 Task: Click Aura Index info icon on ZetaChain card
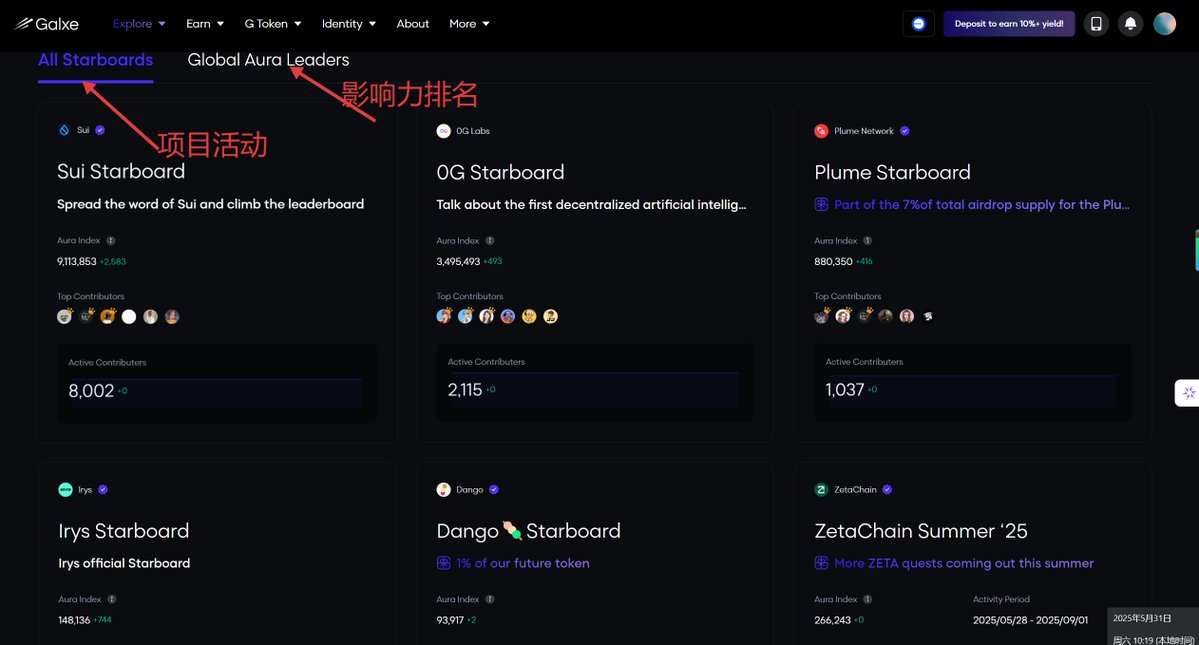click(868, 599)
